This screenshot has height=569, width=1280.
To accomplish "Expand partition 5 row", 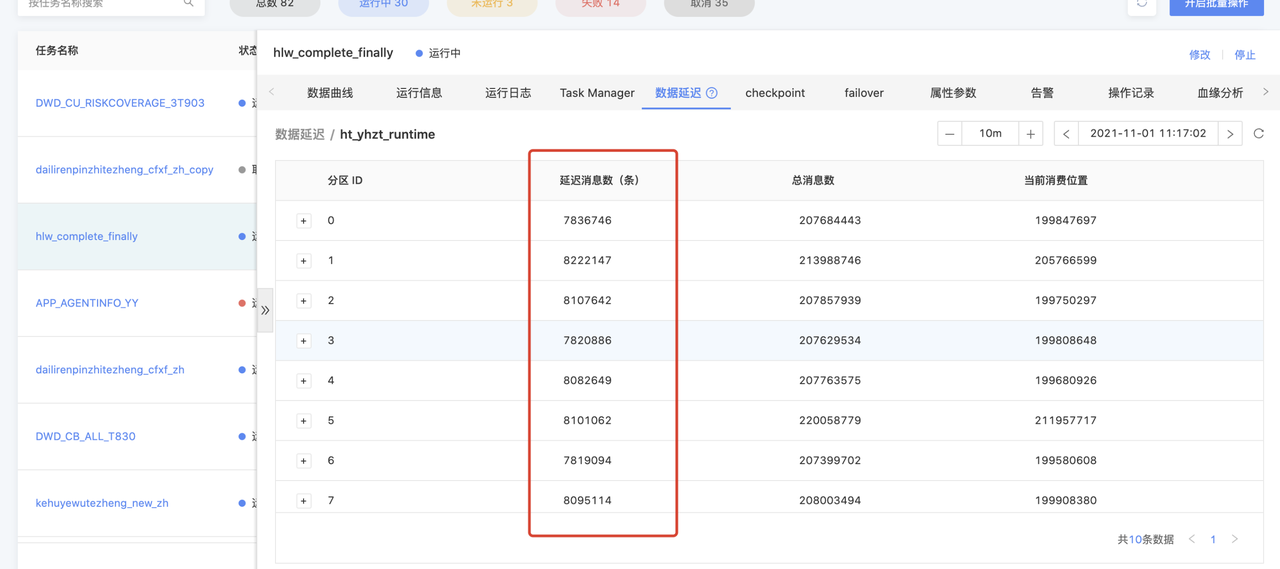I will [304, 421].
